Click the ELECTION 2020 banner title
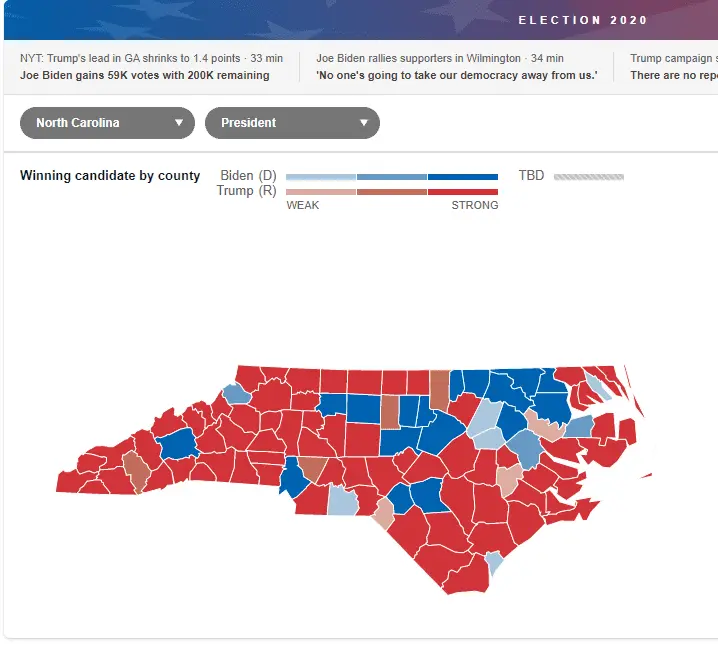Screen dimensions: 718x649 582,20
